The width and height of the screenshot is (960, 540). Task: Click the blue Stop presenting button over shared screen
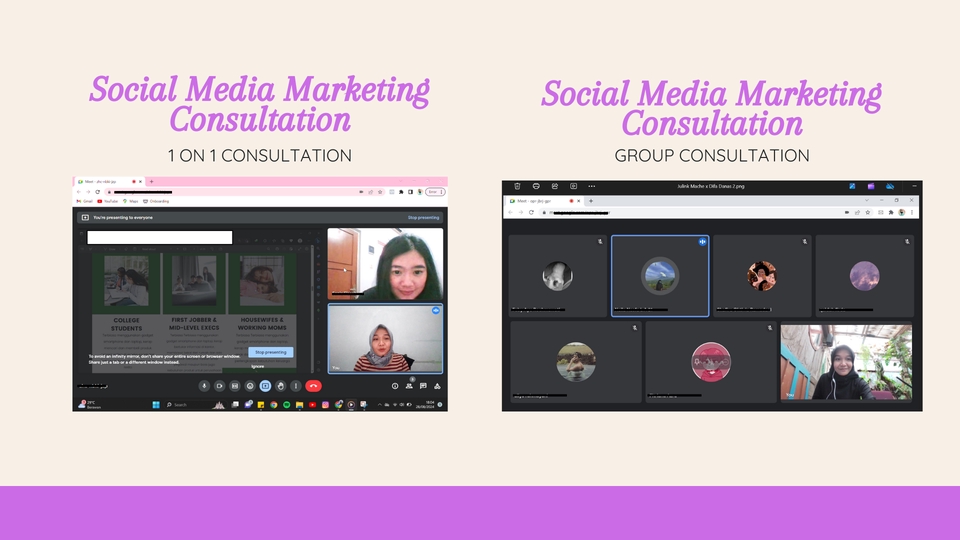tap(271, 352)
